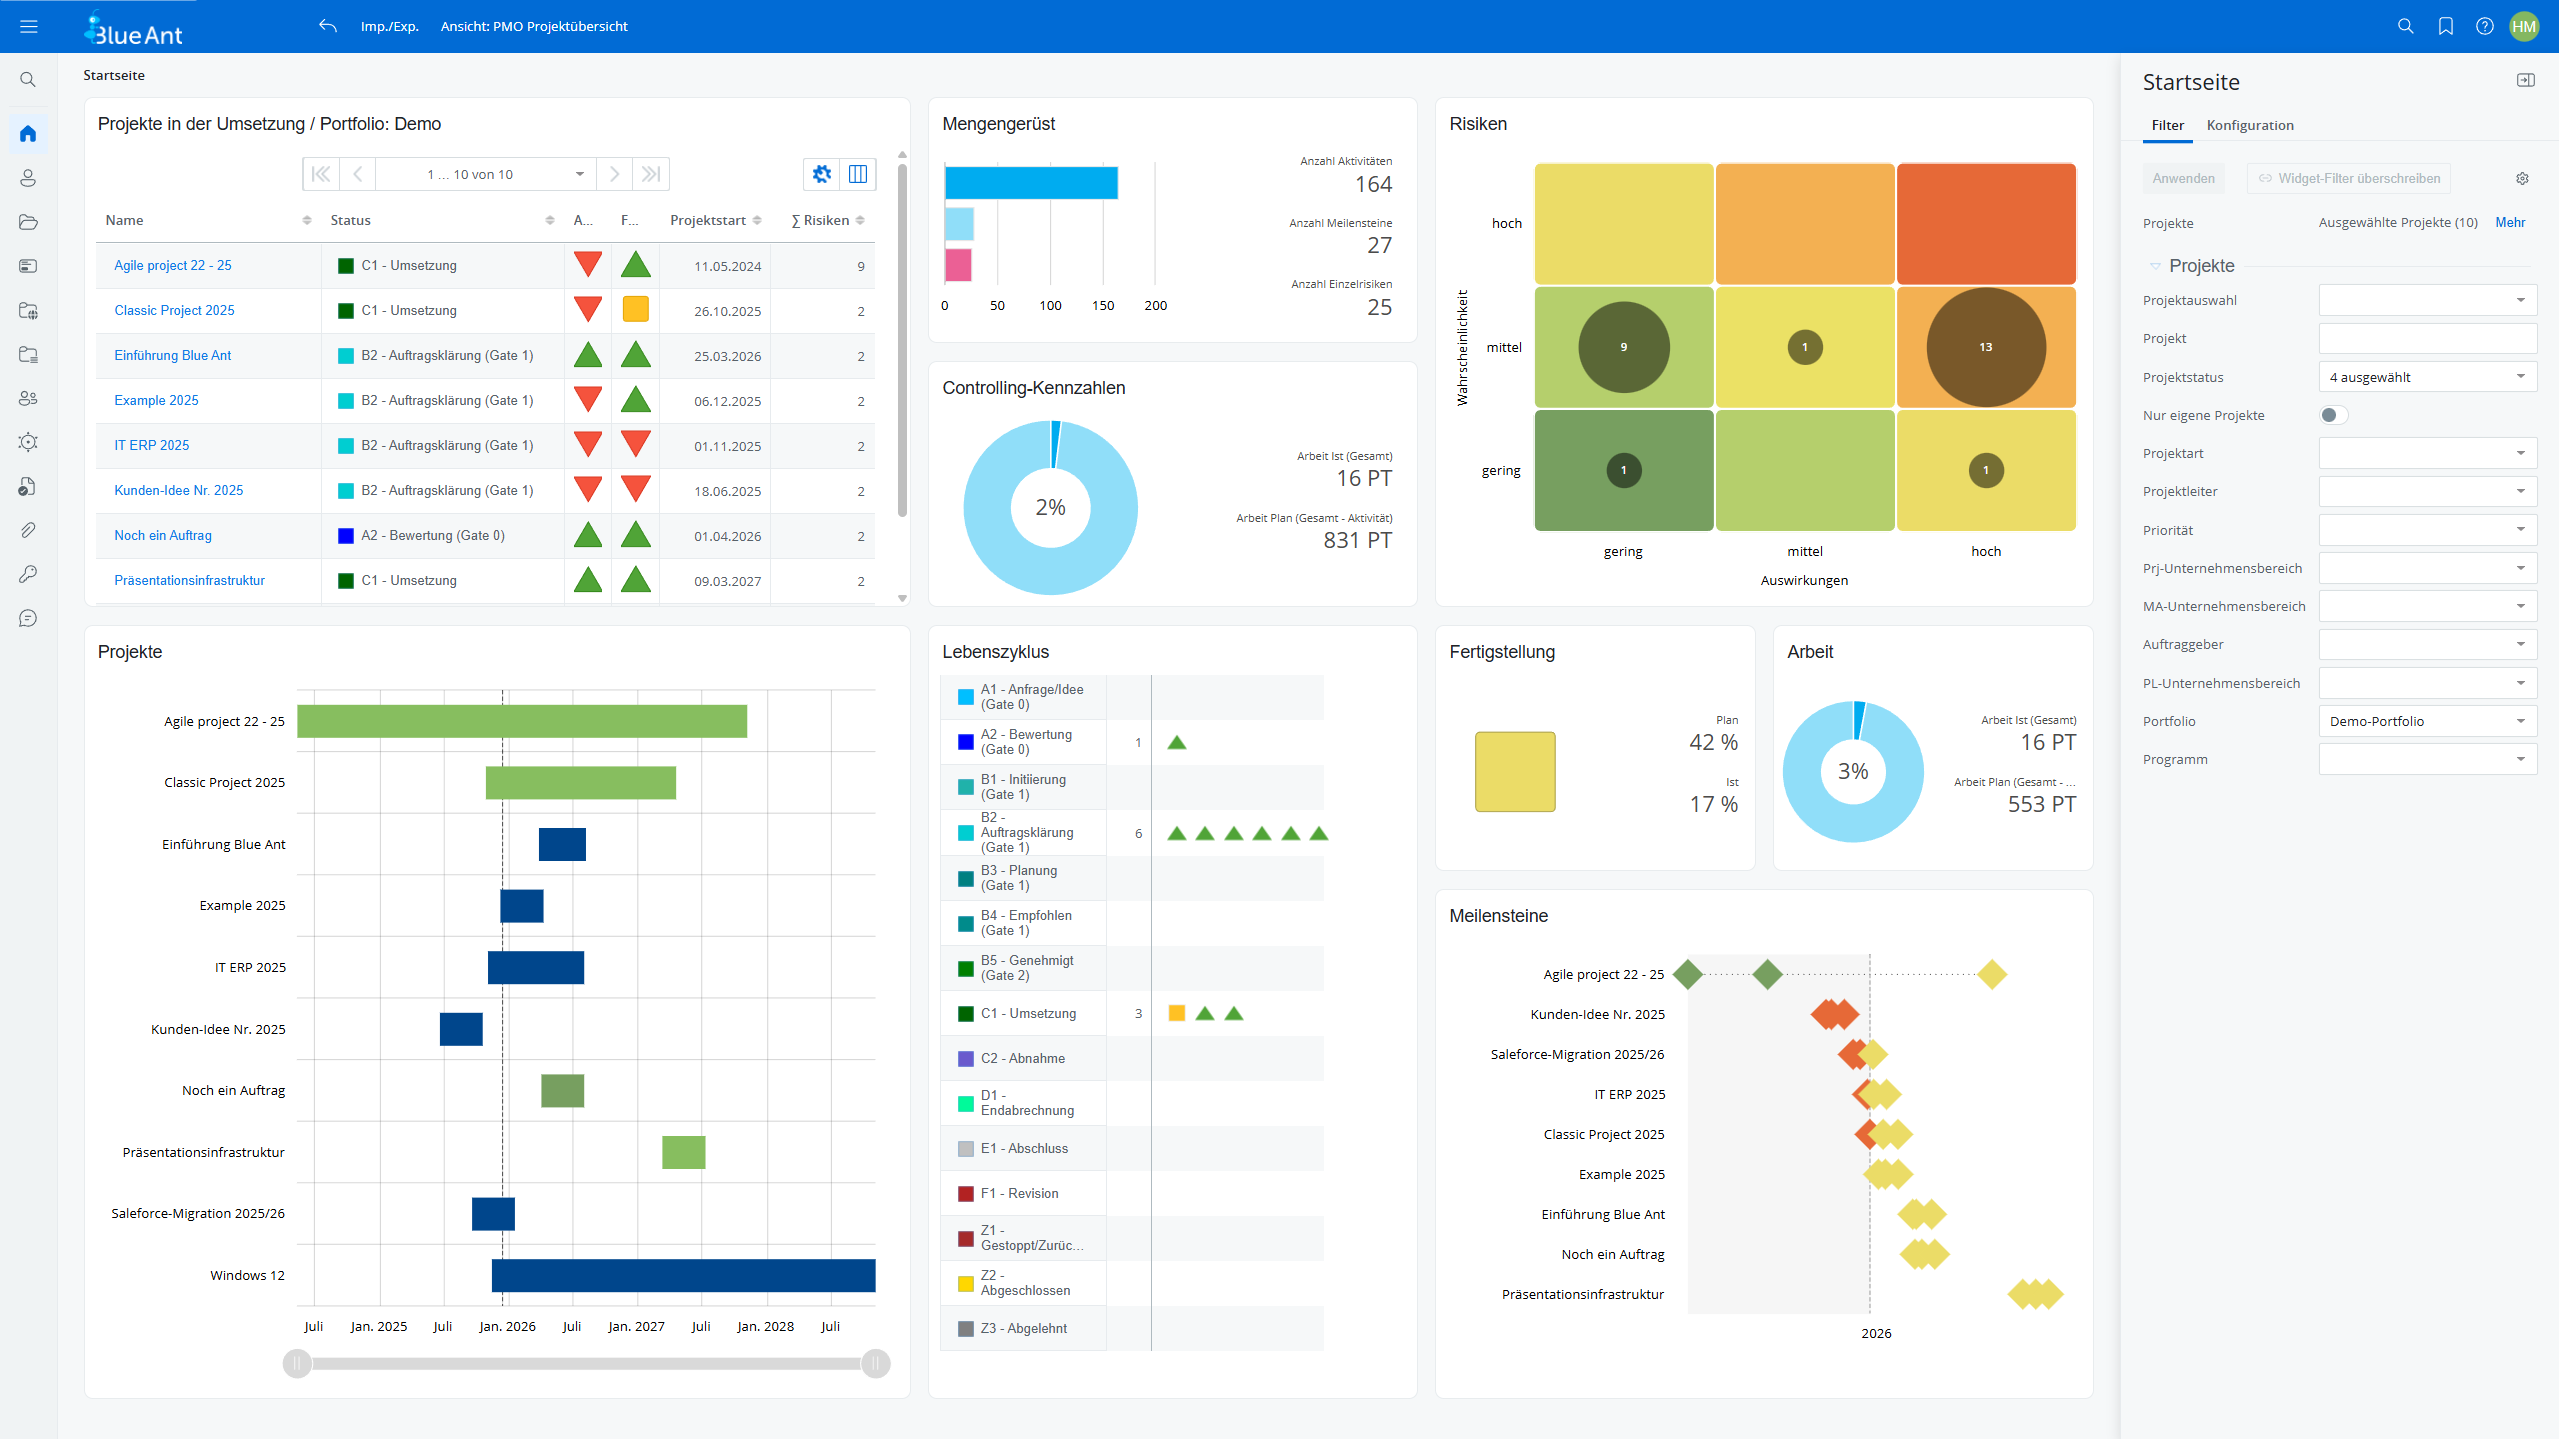The width and height of the screenshot is (2559, 1439).
Task: Open the search icon in the sidebar
Action: pos(28,79)
